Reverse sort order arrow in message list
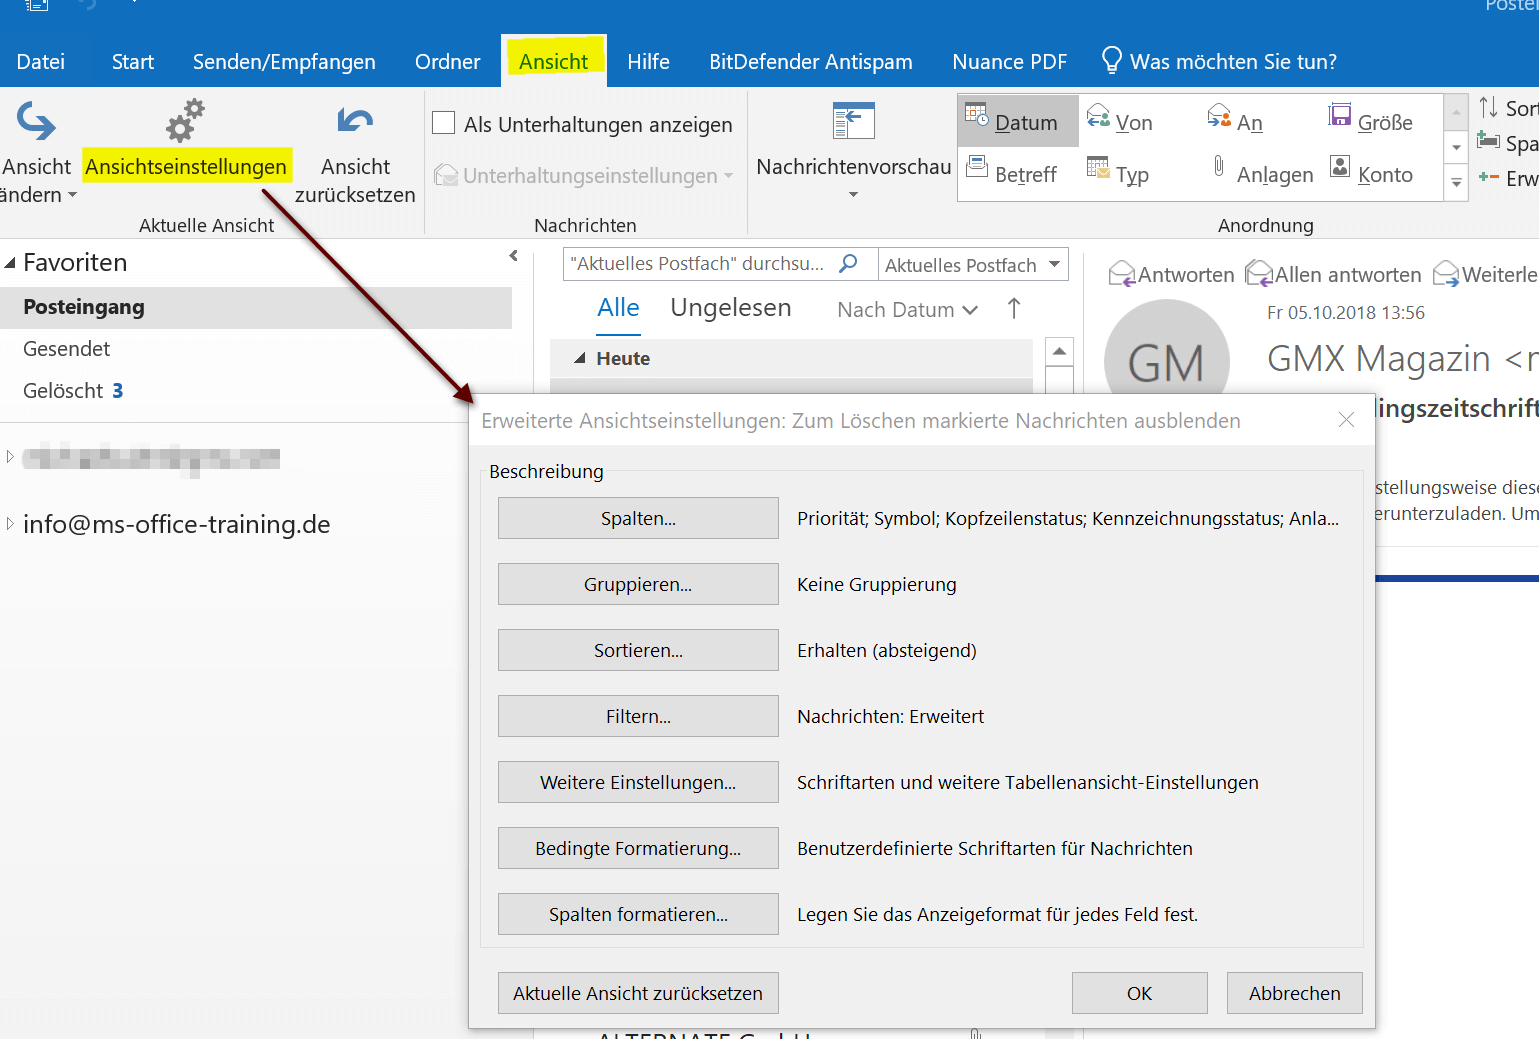Viewport: 1539px width, 1039px height. tap(1014, 308)
